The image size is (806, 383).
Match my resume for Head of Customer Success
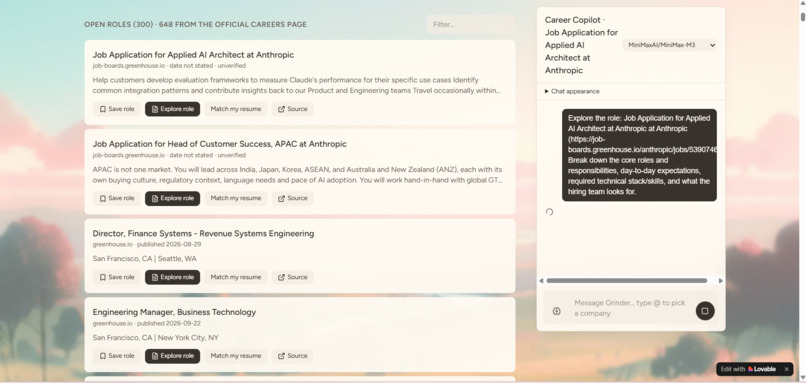tap(236, 198)
